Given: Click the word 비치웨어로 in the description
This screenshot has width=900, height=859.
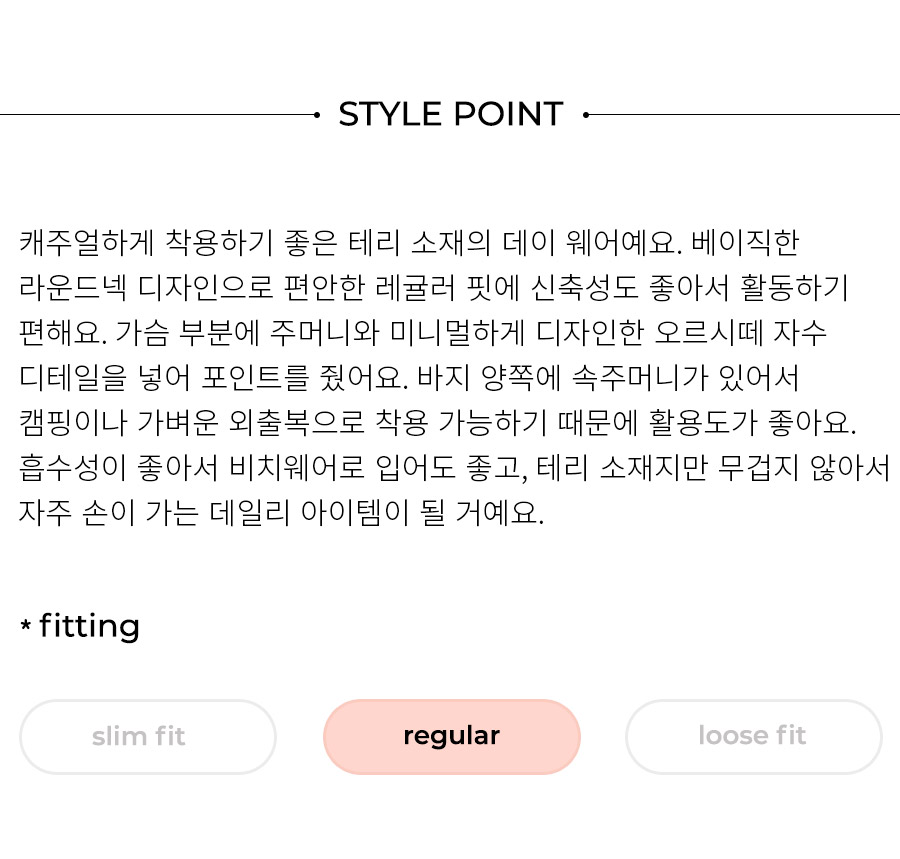Looking at the screenshot, I should click(297, 468).
